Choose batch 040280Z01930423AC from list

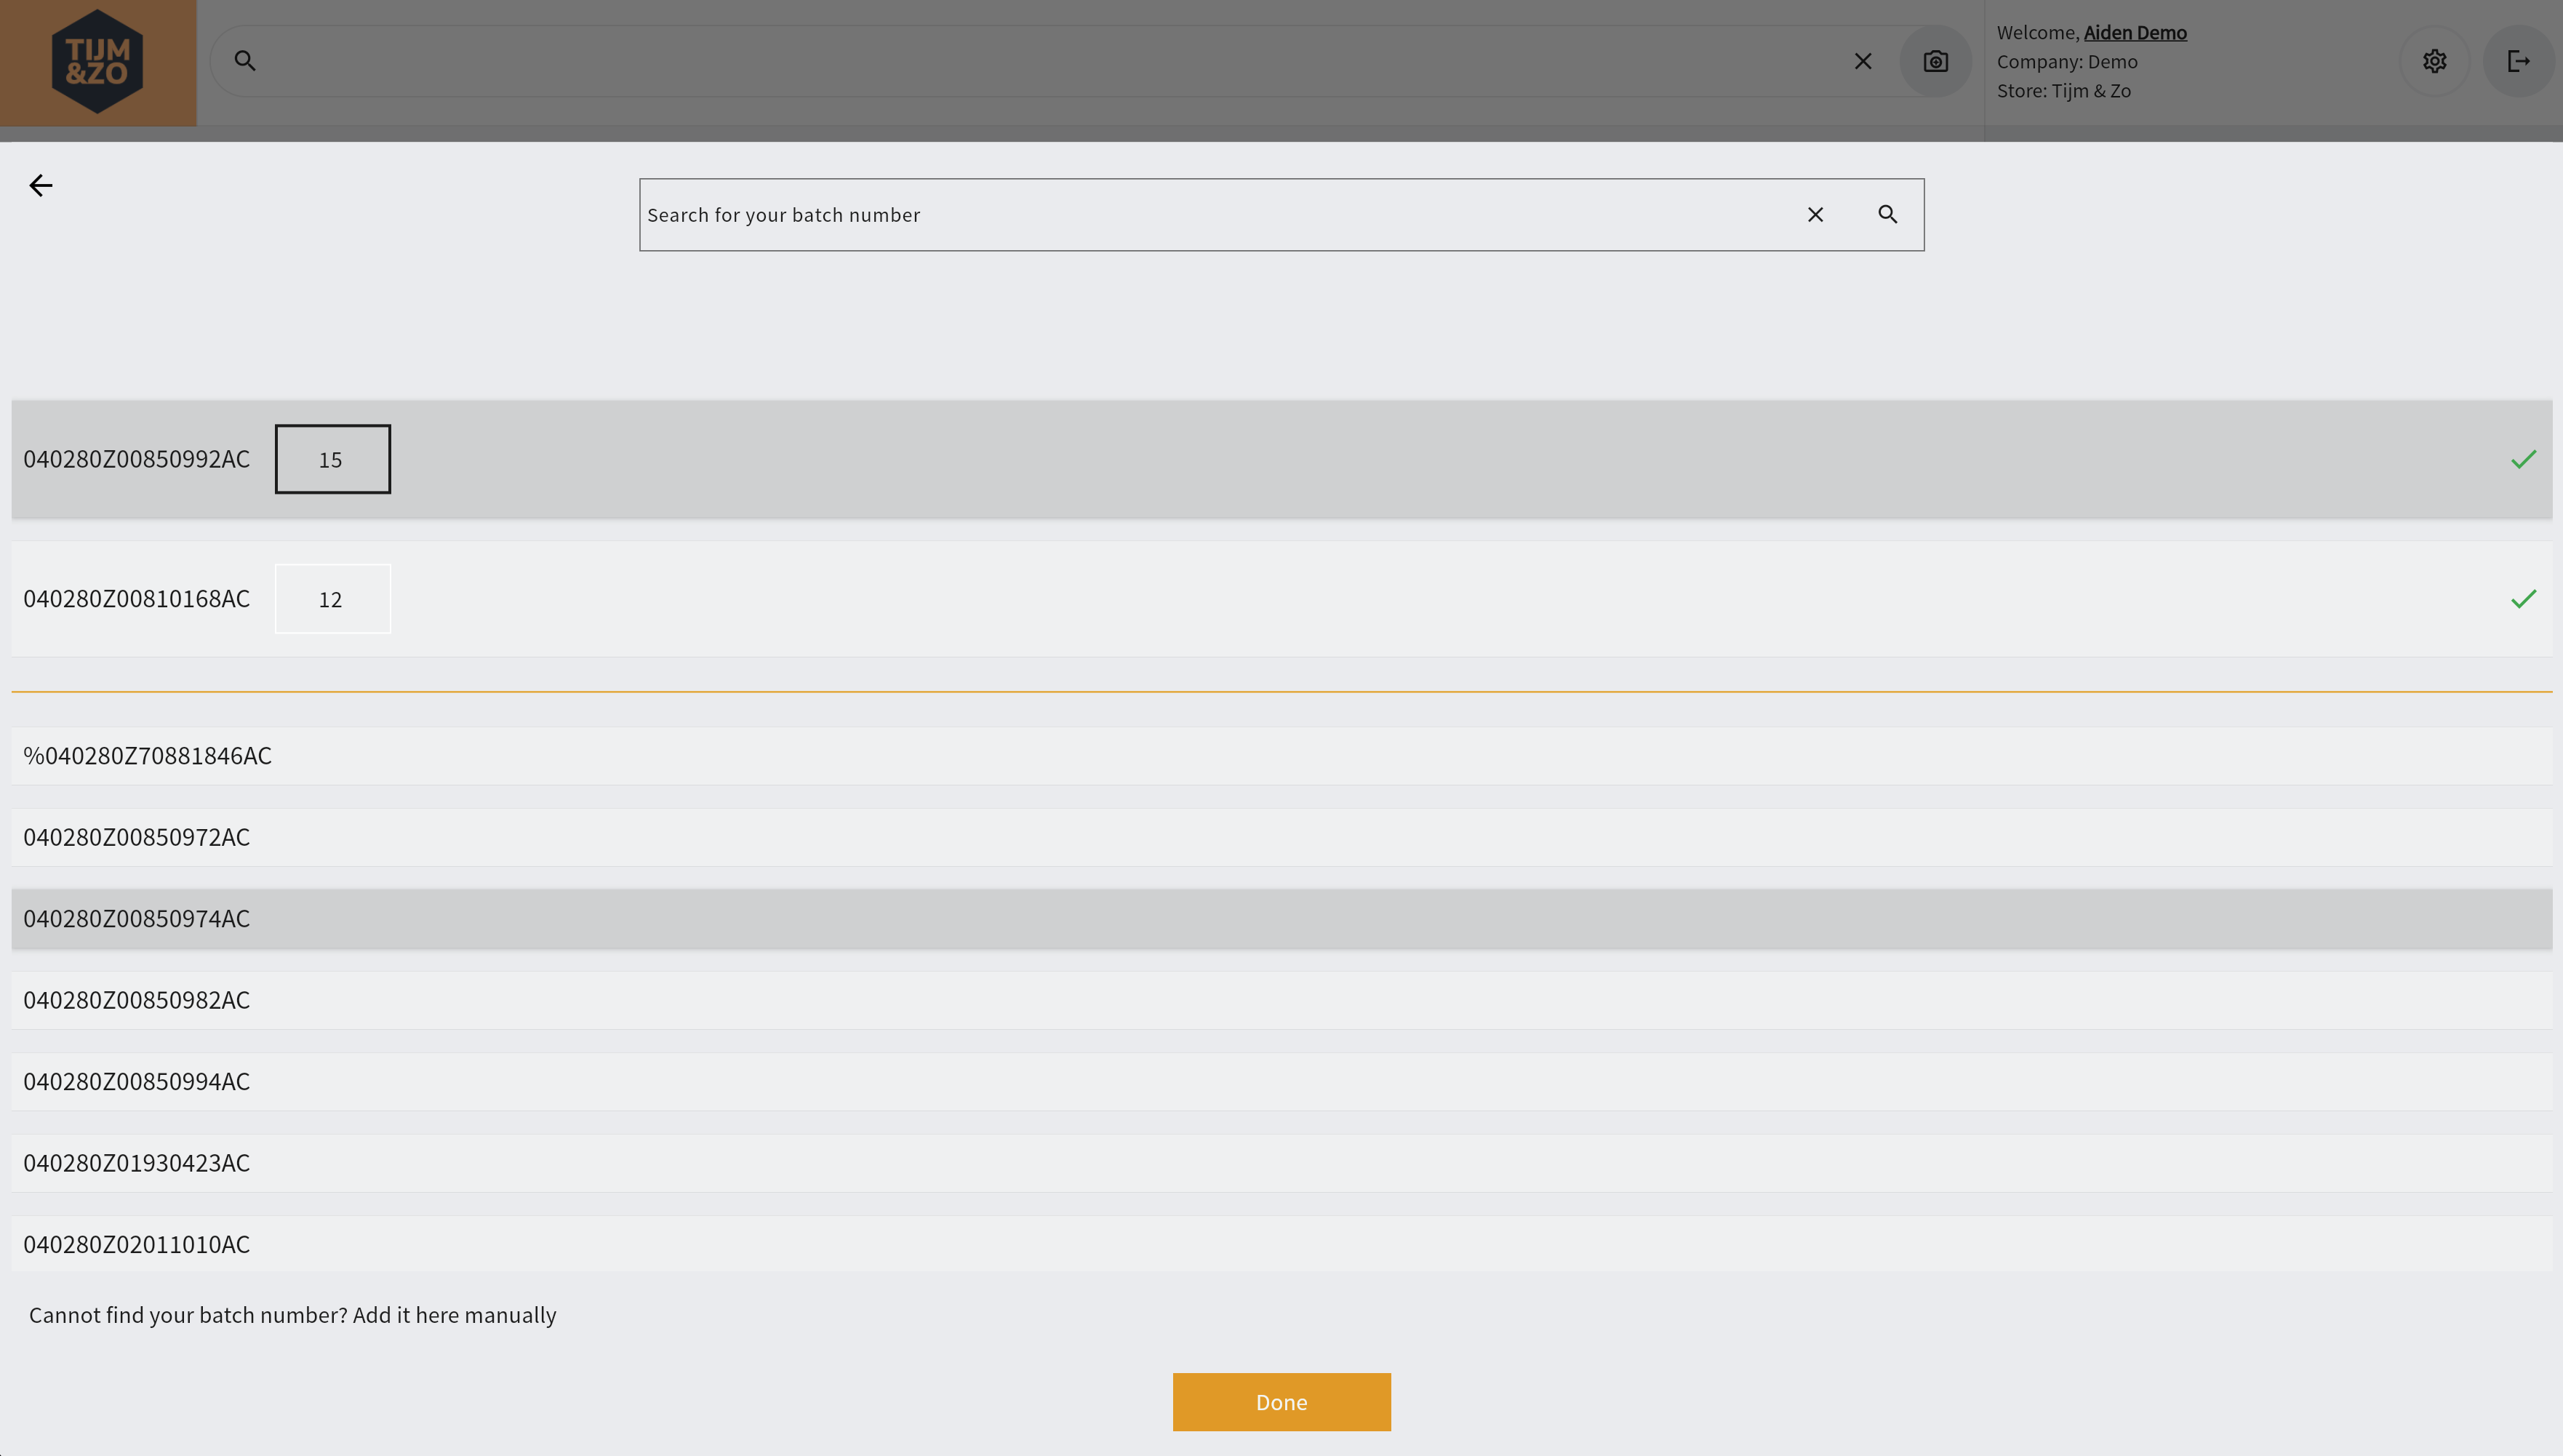pos(137,1163)
